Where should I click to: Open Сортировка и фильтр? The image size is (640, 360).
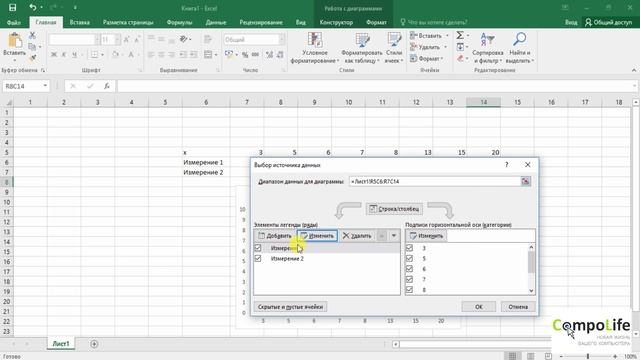click(x=488, y=48)
